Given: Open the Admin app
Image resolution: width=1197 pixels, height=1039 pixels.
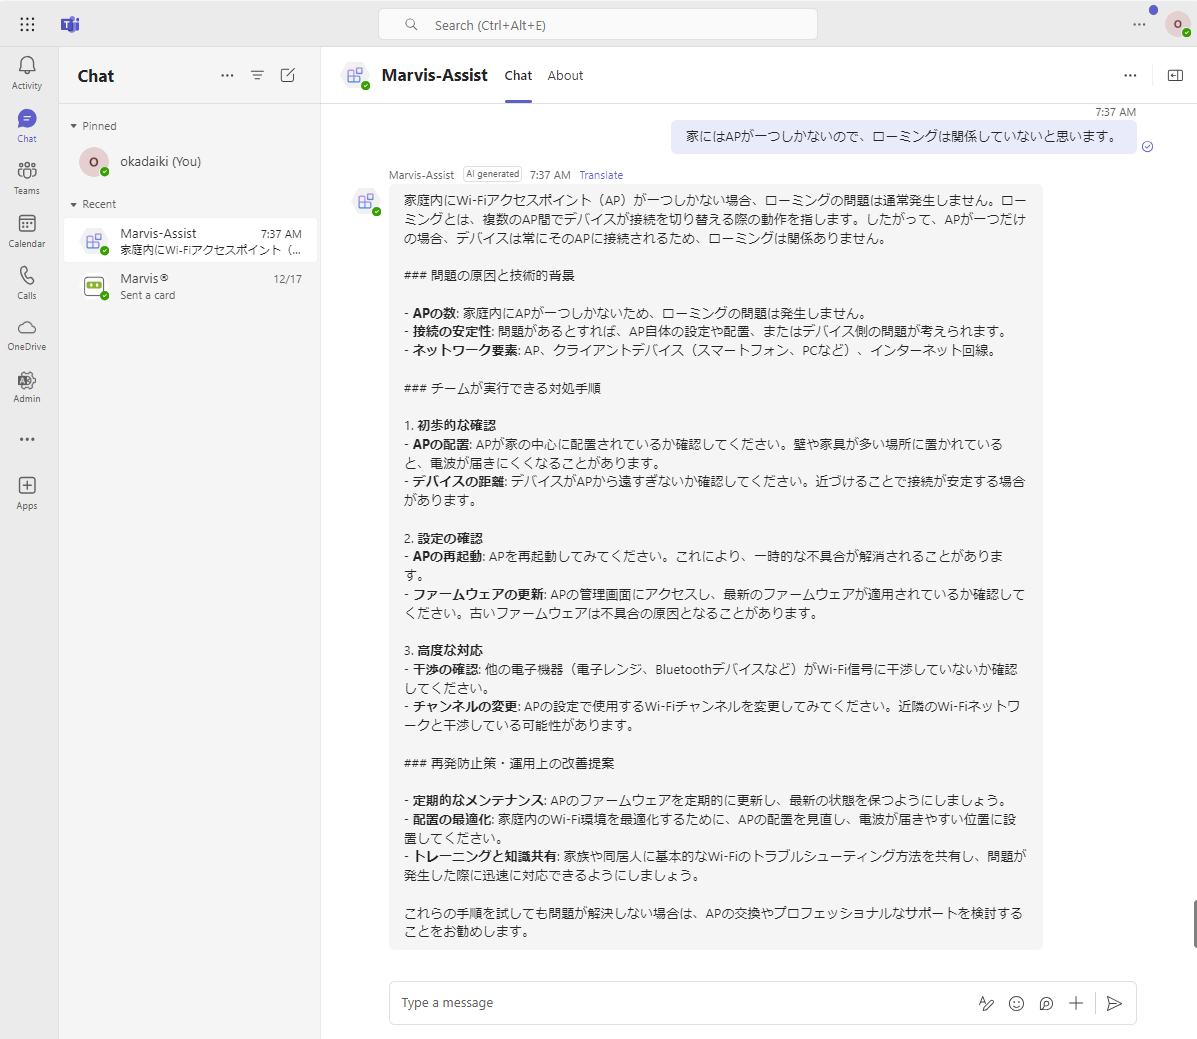Looking at the screenshot, I should pyautogui.click(x=27, y=386).
